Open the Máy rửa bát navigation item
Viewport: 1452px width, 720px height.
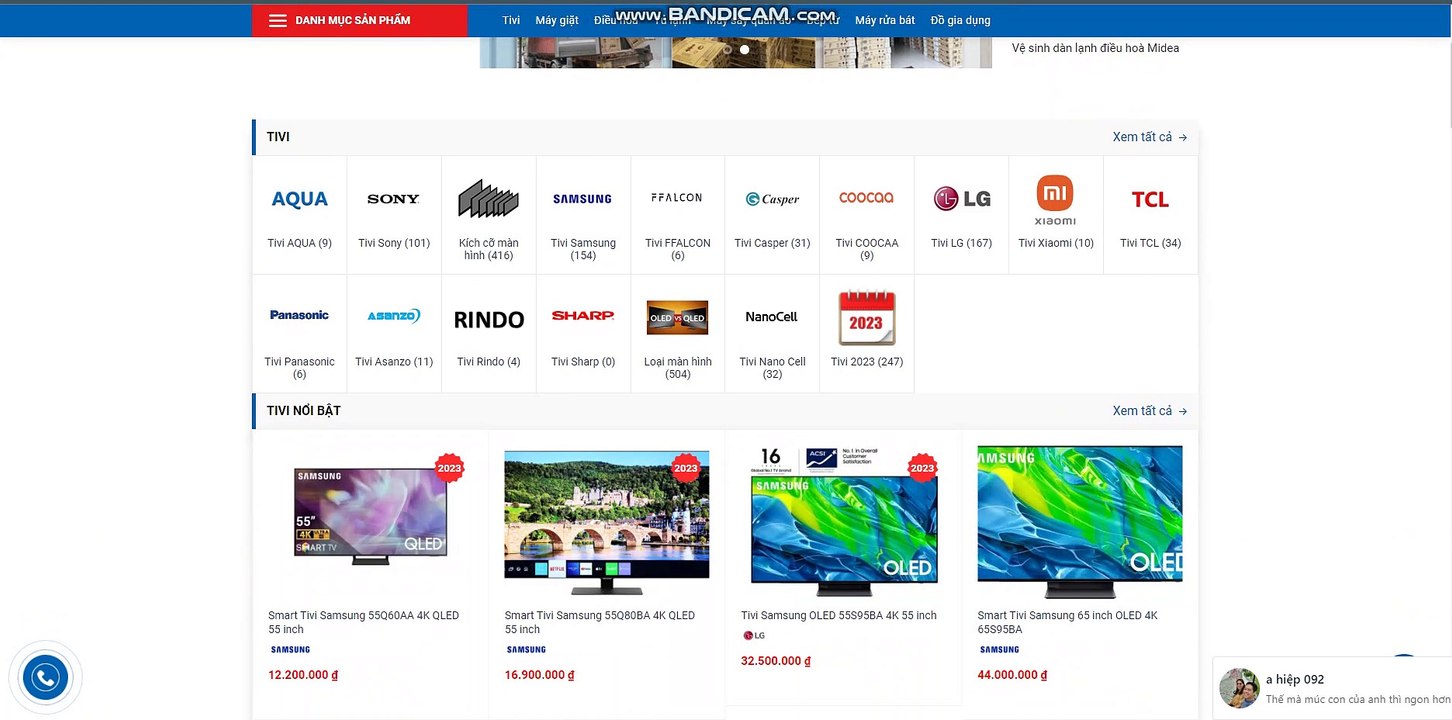[x=885, y=20]
